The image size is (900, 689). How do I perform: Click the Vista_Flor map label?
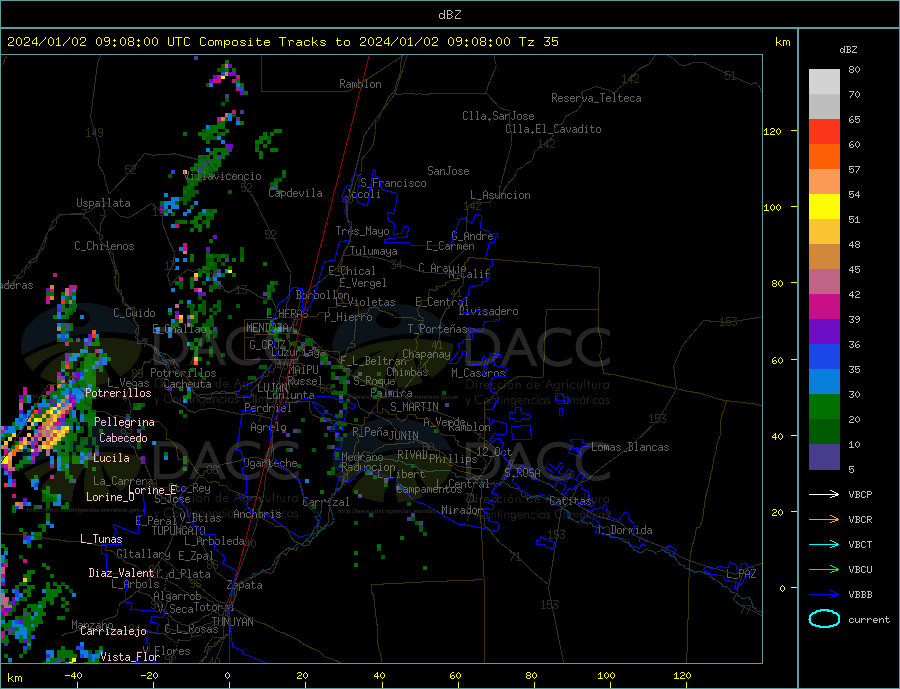[130, 657]
